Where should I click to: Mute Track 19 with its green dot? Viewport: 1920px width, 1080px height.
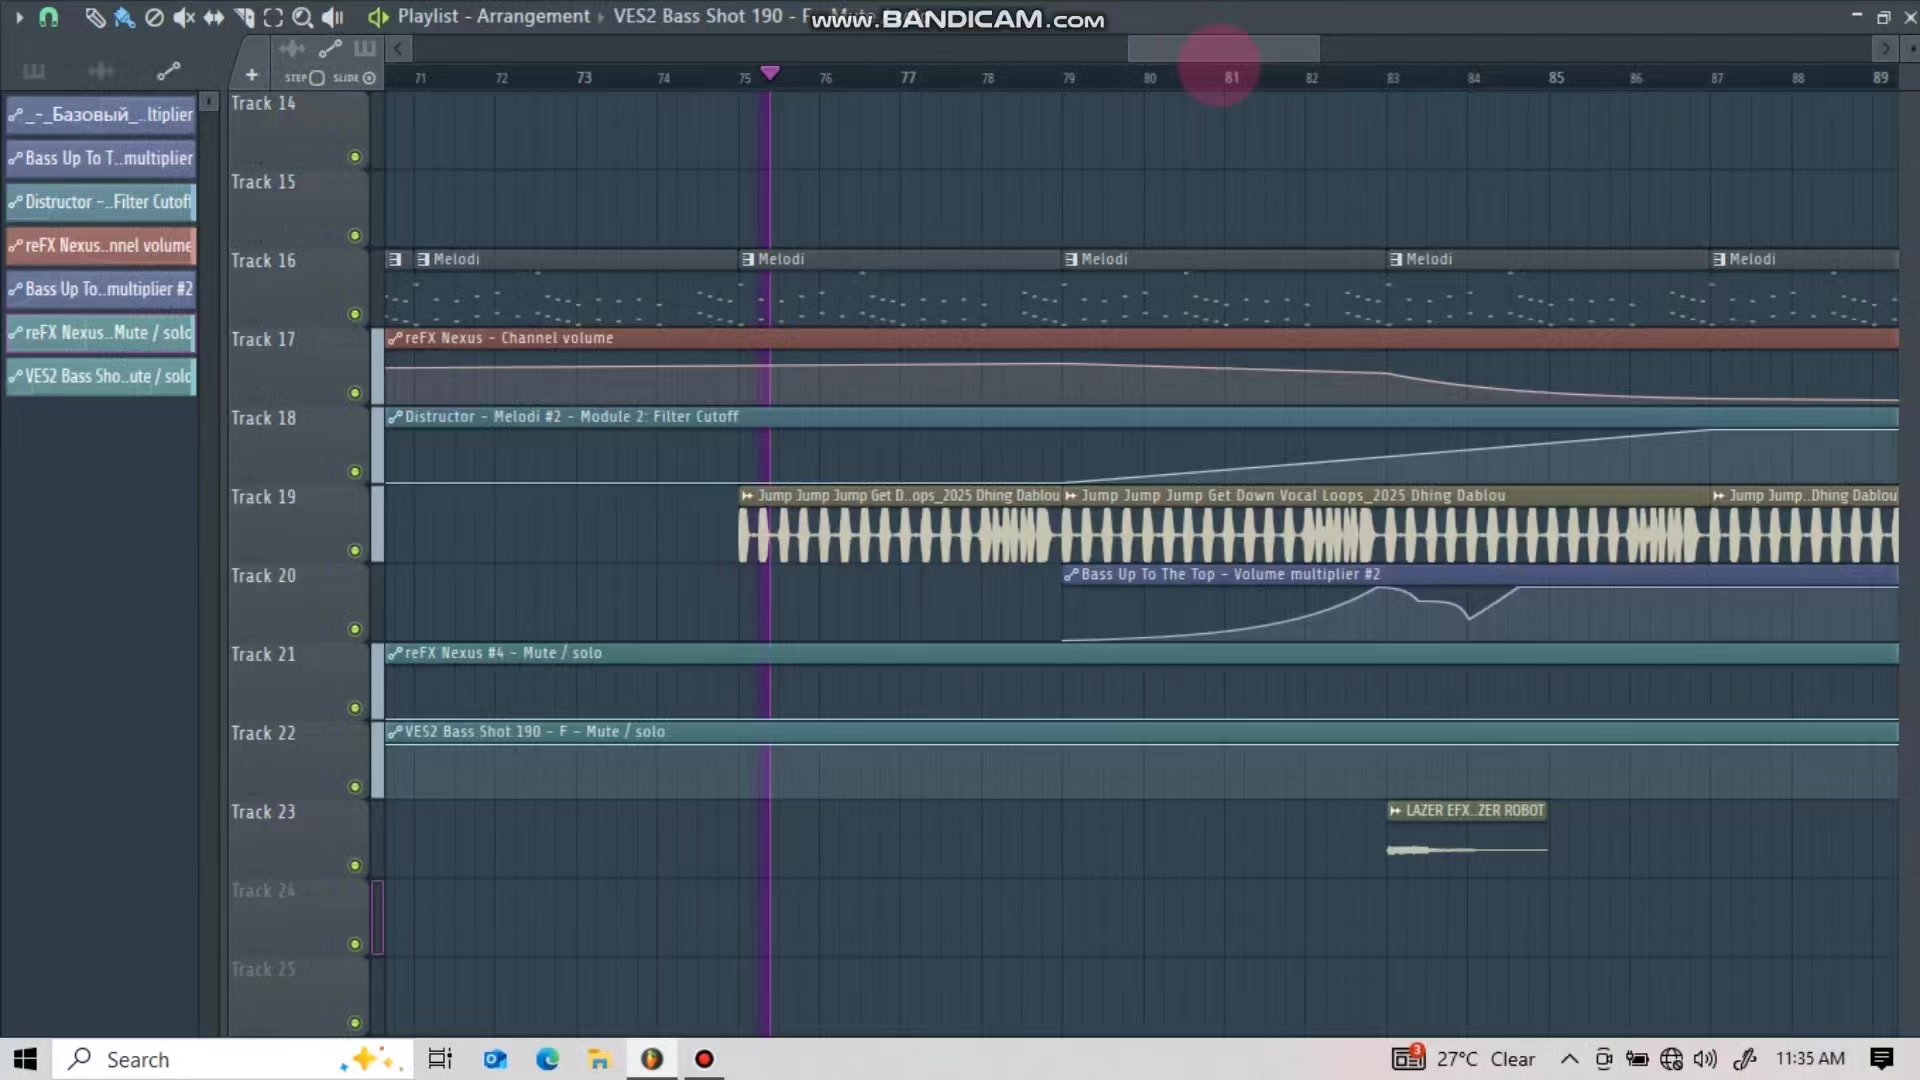click(x=354, y=551)
